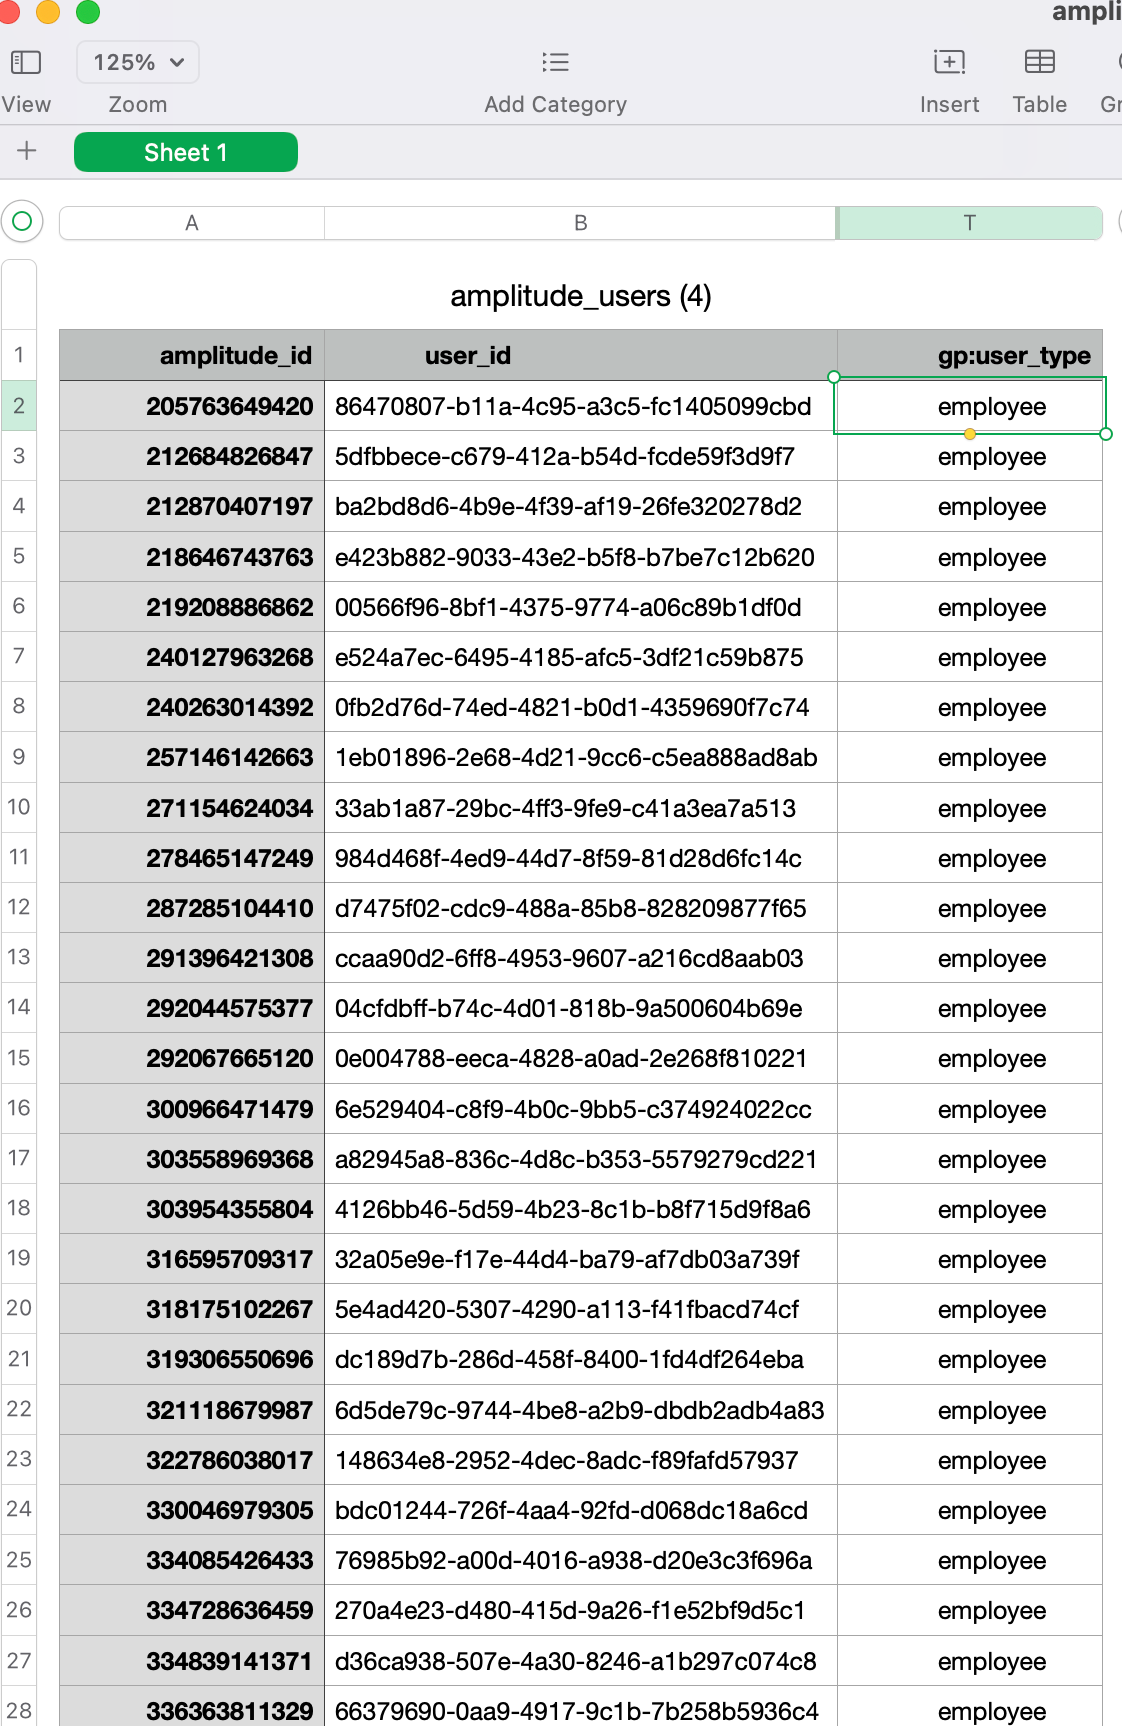
Task: Select cell 278465147249
Action: coord(192,858)
